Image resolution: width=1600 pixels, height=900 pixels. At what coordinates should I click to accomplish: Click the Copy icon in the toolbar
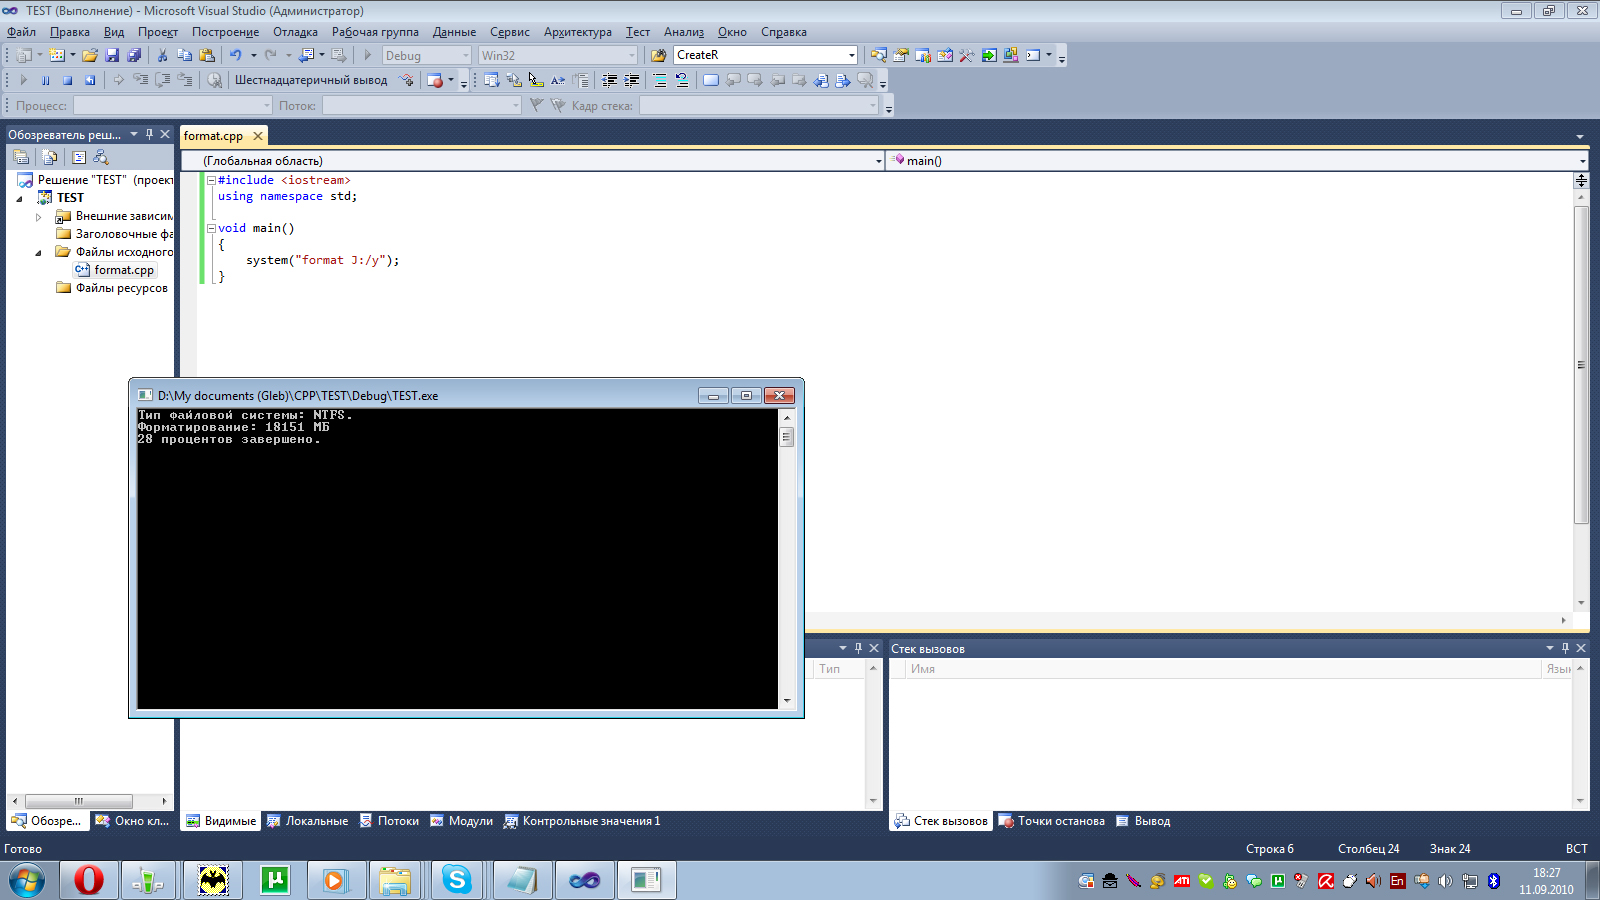(x=184, y=55)
